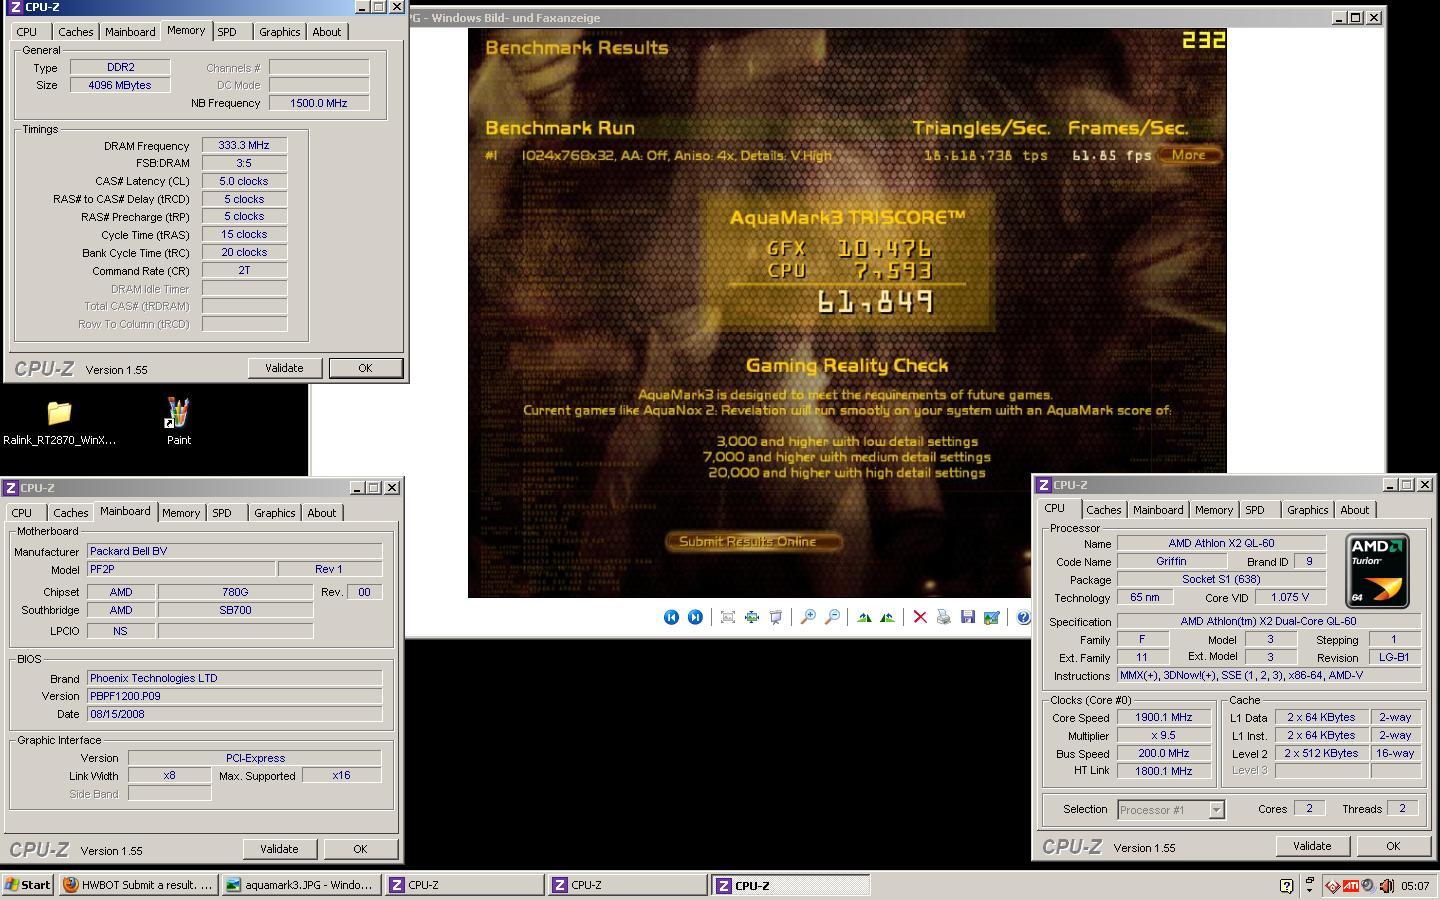Click Validate in the Mainboard CPU-Z window

point(279,849)
